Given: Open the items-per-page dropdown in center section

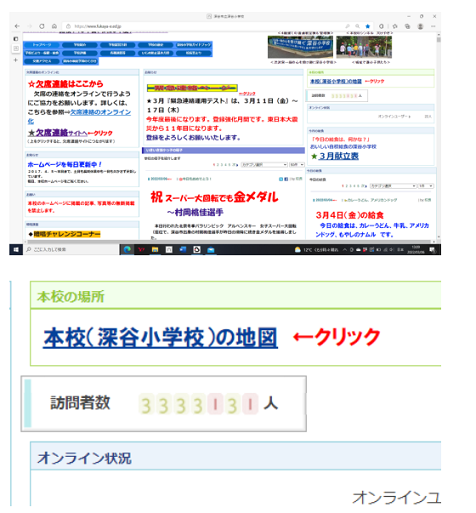Looking at the screenshot, I should tap(296, 165).
